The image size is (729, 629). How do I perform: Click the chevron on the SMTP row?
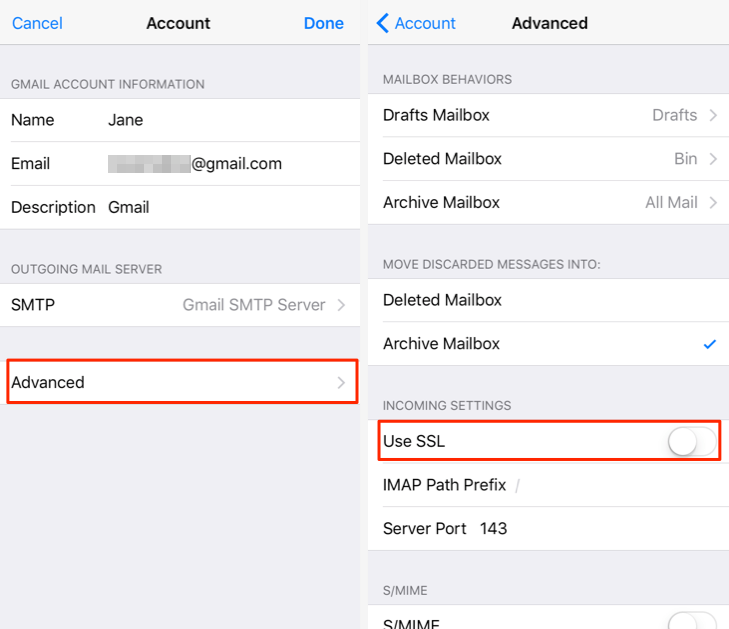(x=341, y=305)
